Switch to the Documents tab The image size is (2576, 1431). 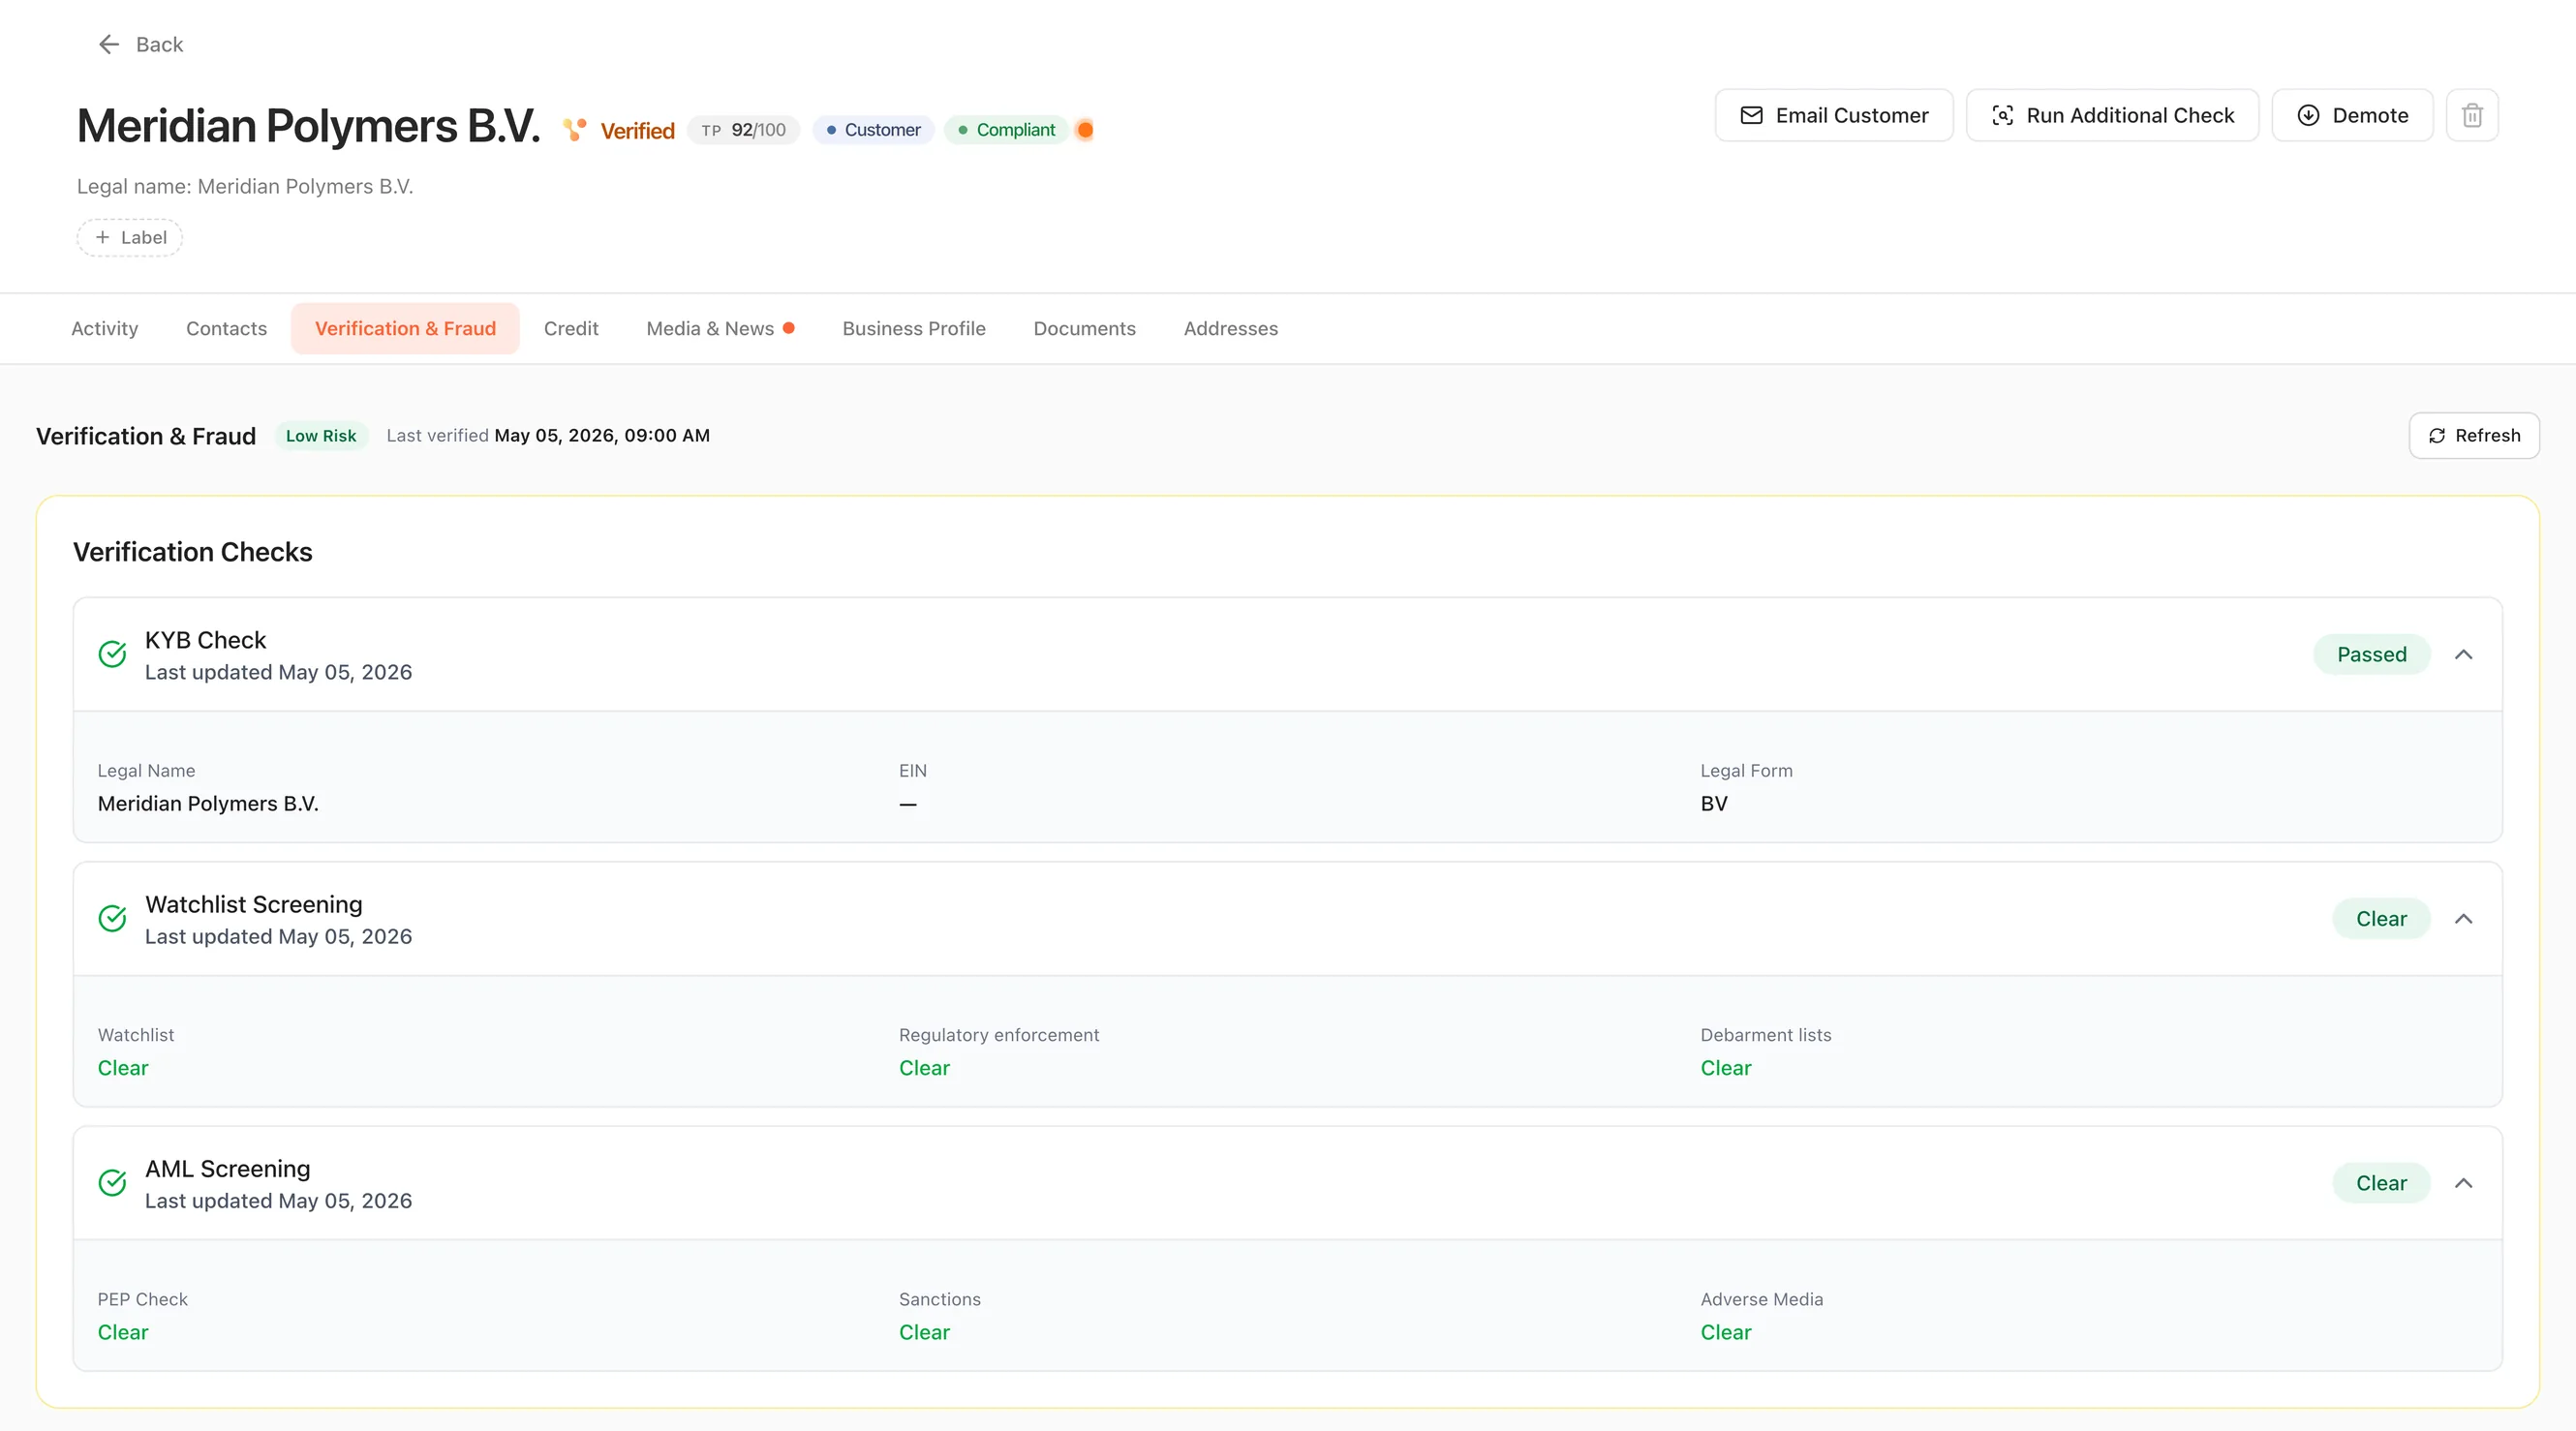[1085, 328]
